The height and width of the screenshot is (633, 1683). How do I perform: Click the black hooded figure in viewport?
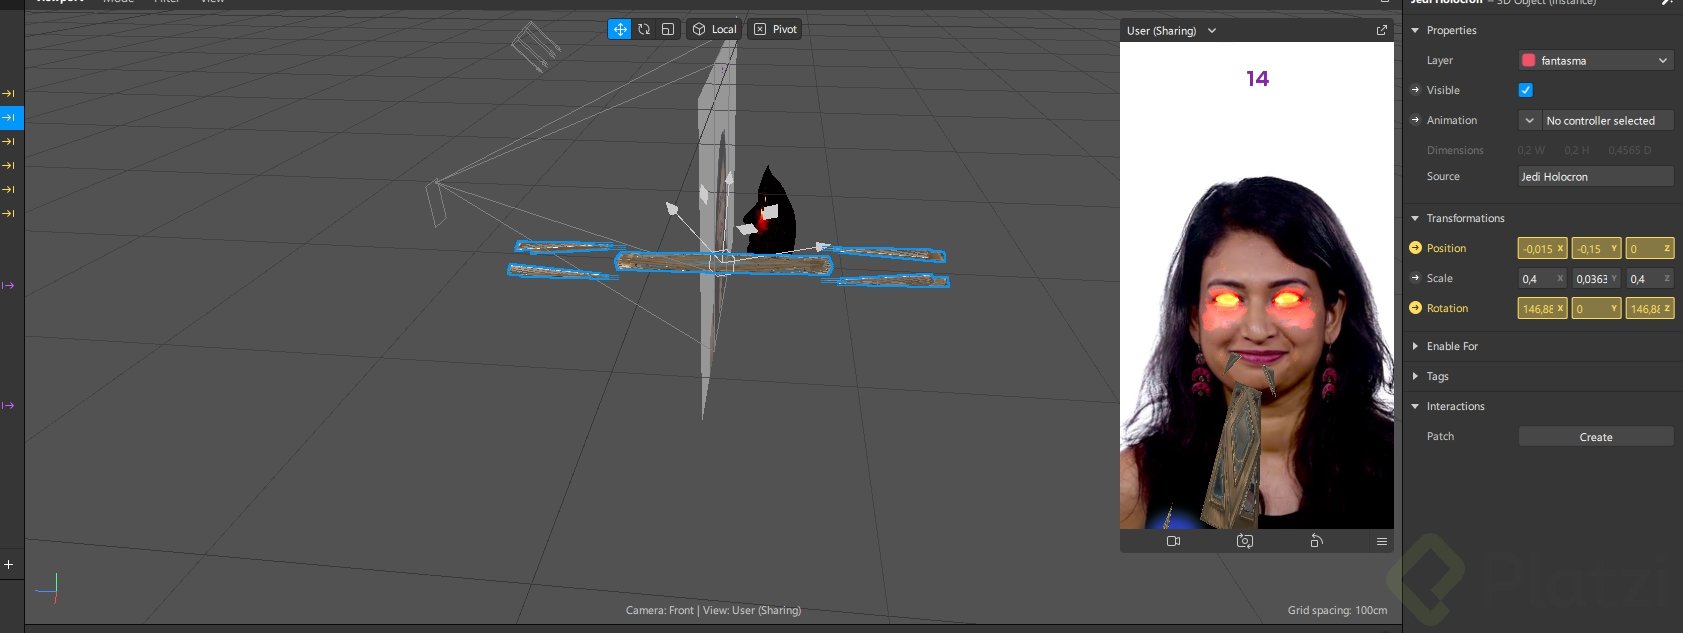click(x=772, y=210)
